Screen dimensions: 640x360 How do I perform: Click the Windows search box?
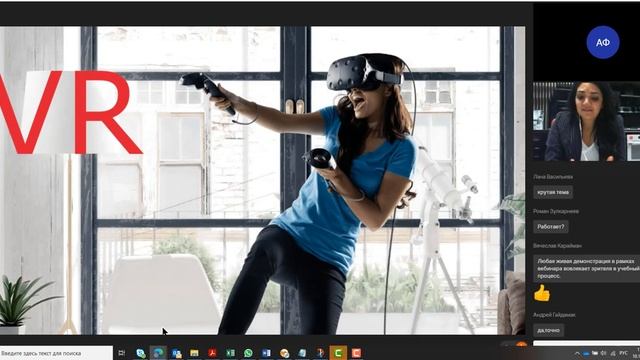[56, 353]
